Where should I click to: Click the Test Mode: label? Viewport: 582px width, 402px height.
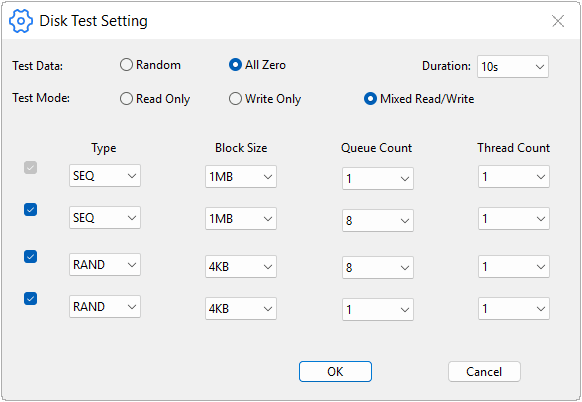(x=41, y=98)
